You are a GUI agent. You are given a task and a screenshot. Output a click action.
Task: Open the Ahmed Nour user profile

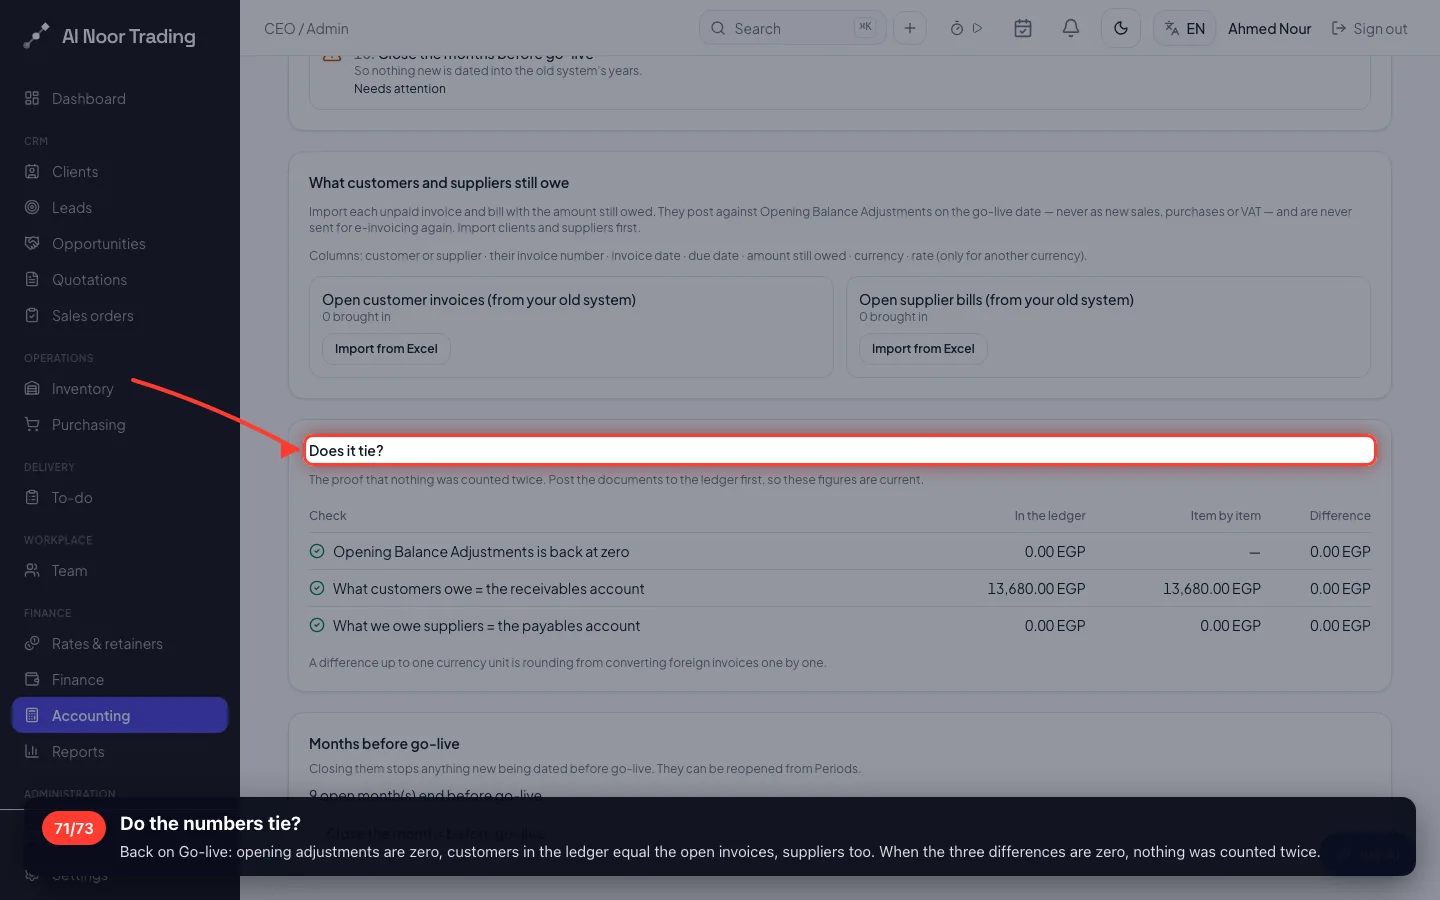coord(1269,29)
